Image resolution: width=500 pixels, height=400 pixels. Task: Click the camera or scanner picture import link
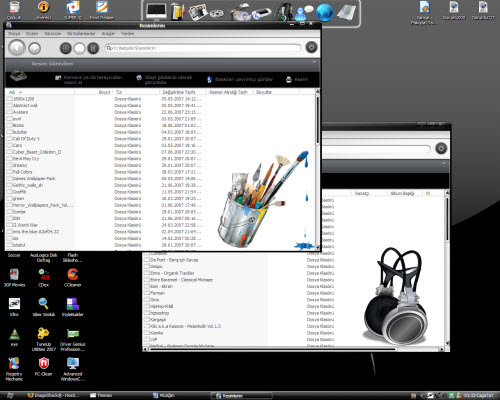point(89,79)
